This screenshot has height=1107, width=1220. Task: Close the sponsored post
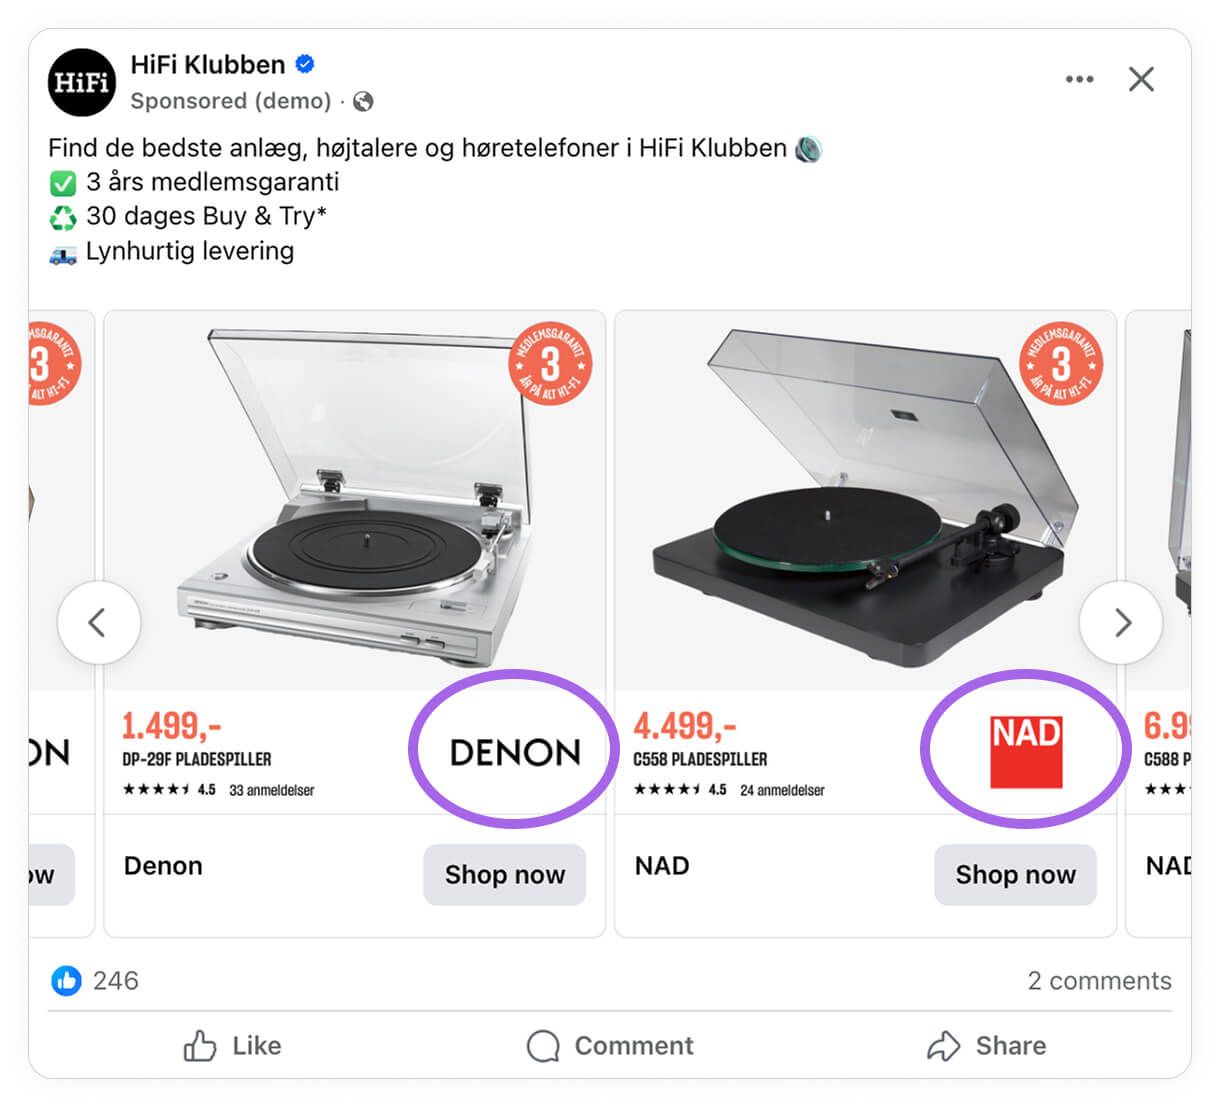pyautogui.click(x=1141, y=79)
